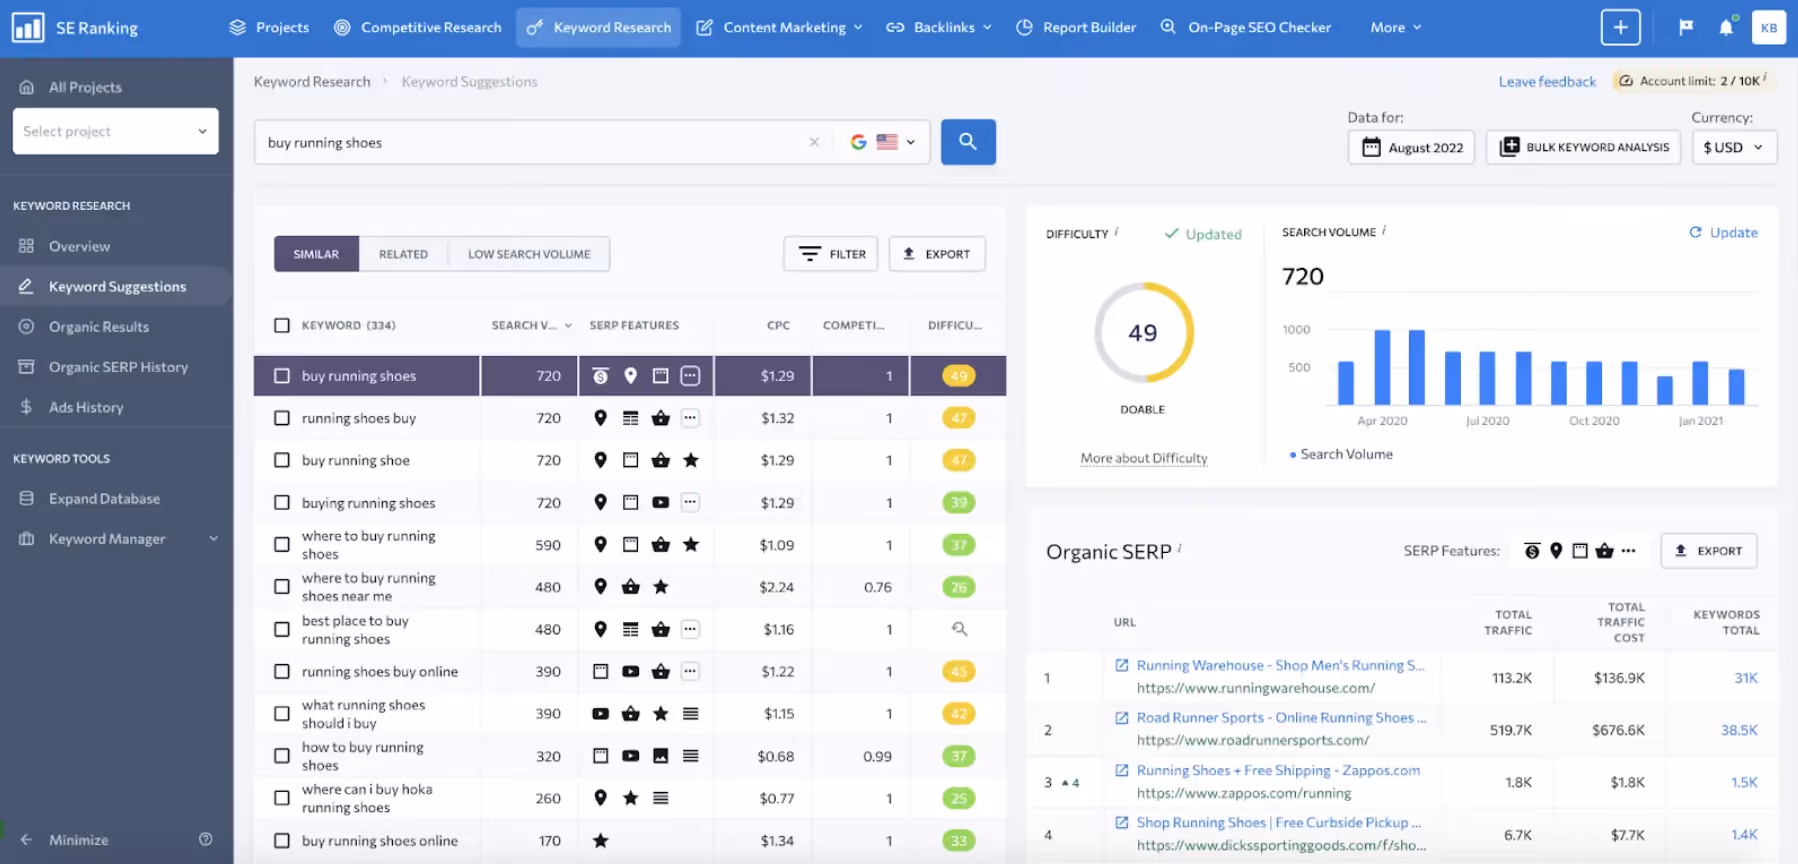This screenshot has width=1798, height=864.
Task: Check the 'buy running shoe' row checkbox
Action: tap(282, 460)
